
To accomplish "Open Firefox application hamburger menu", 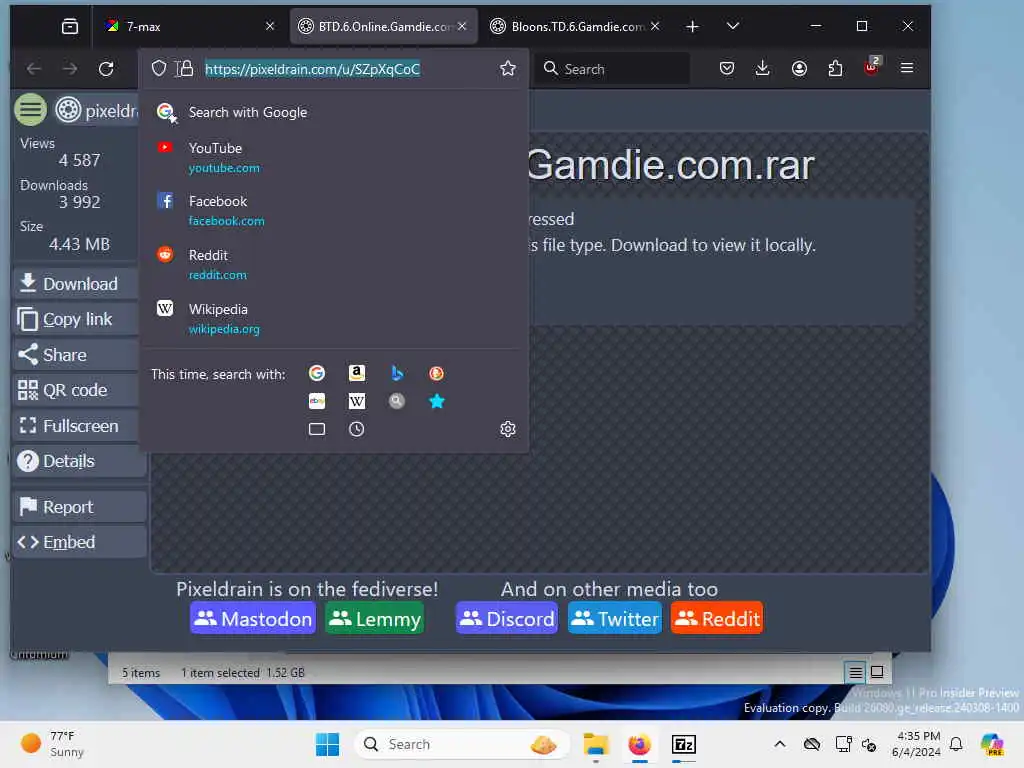I will click(x=906, y=69).
